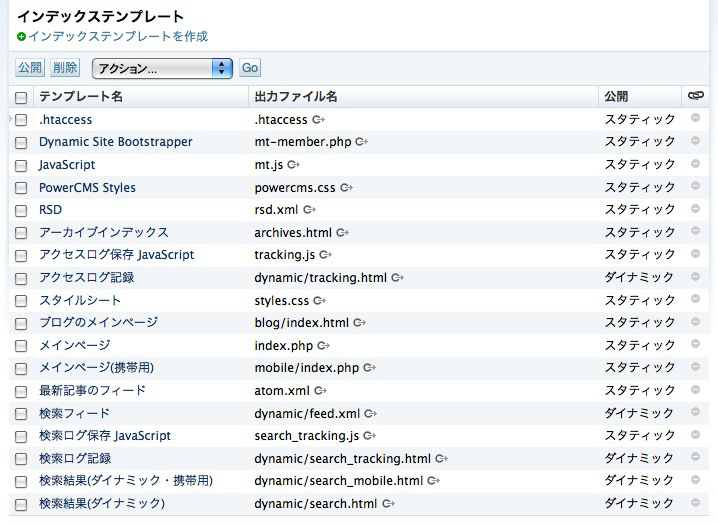The image size is (718, 525).
Task: Open the view icon next to dynamic/feed.xml
Action: 370,413
